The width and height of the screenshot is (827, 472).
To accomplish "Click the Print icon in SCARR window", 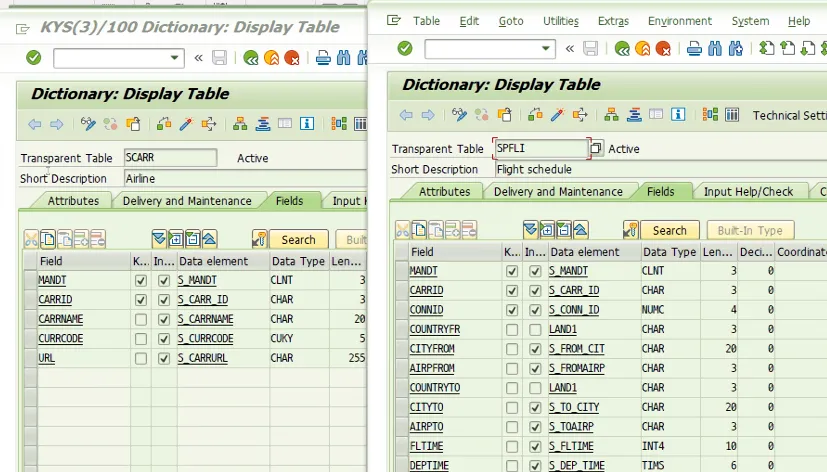I will [323, 58].
